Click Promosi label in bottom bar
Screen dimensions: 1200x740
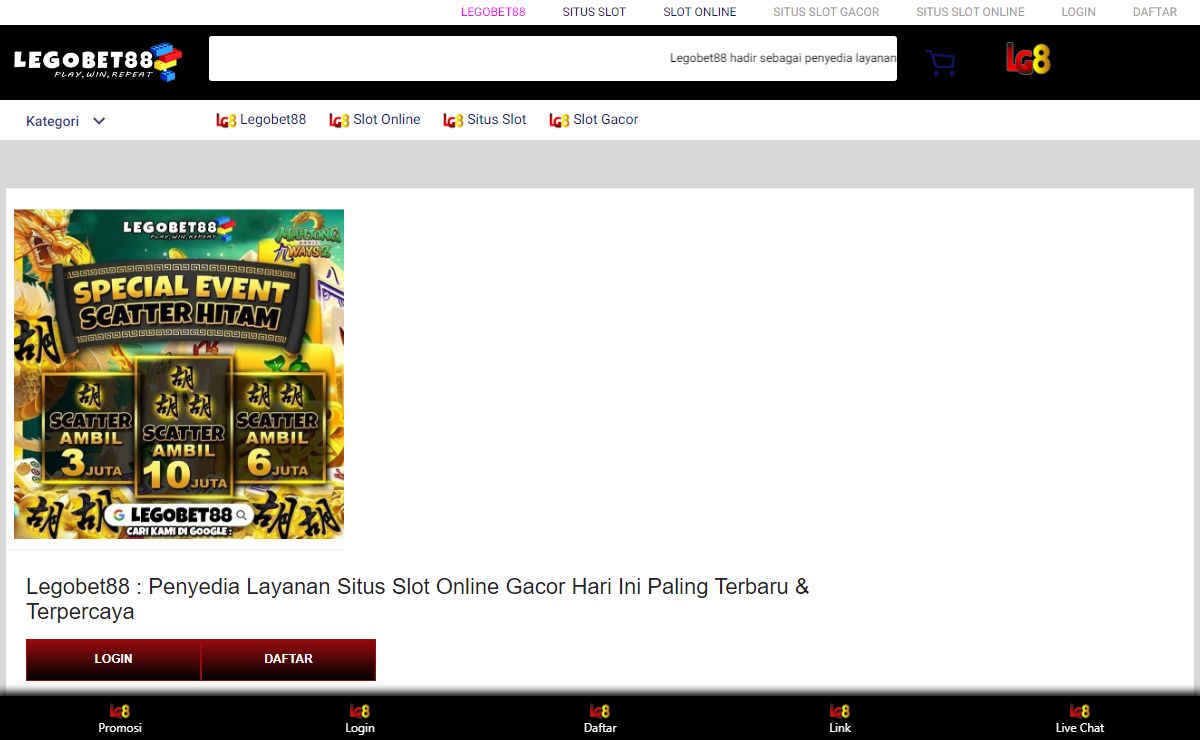pyautogui.click(x=120, y=728)
